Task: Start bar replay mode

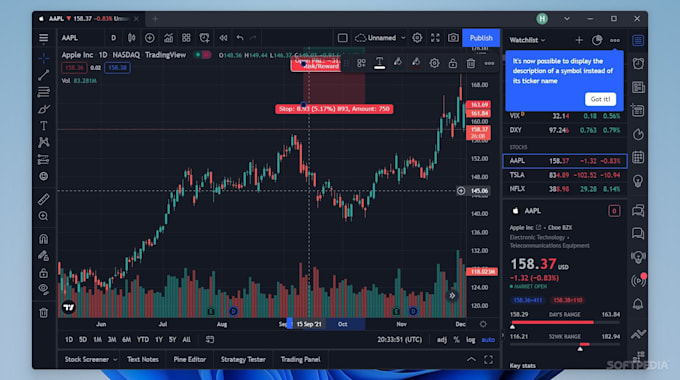Action: (223, 38)
